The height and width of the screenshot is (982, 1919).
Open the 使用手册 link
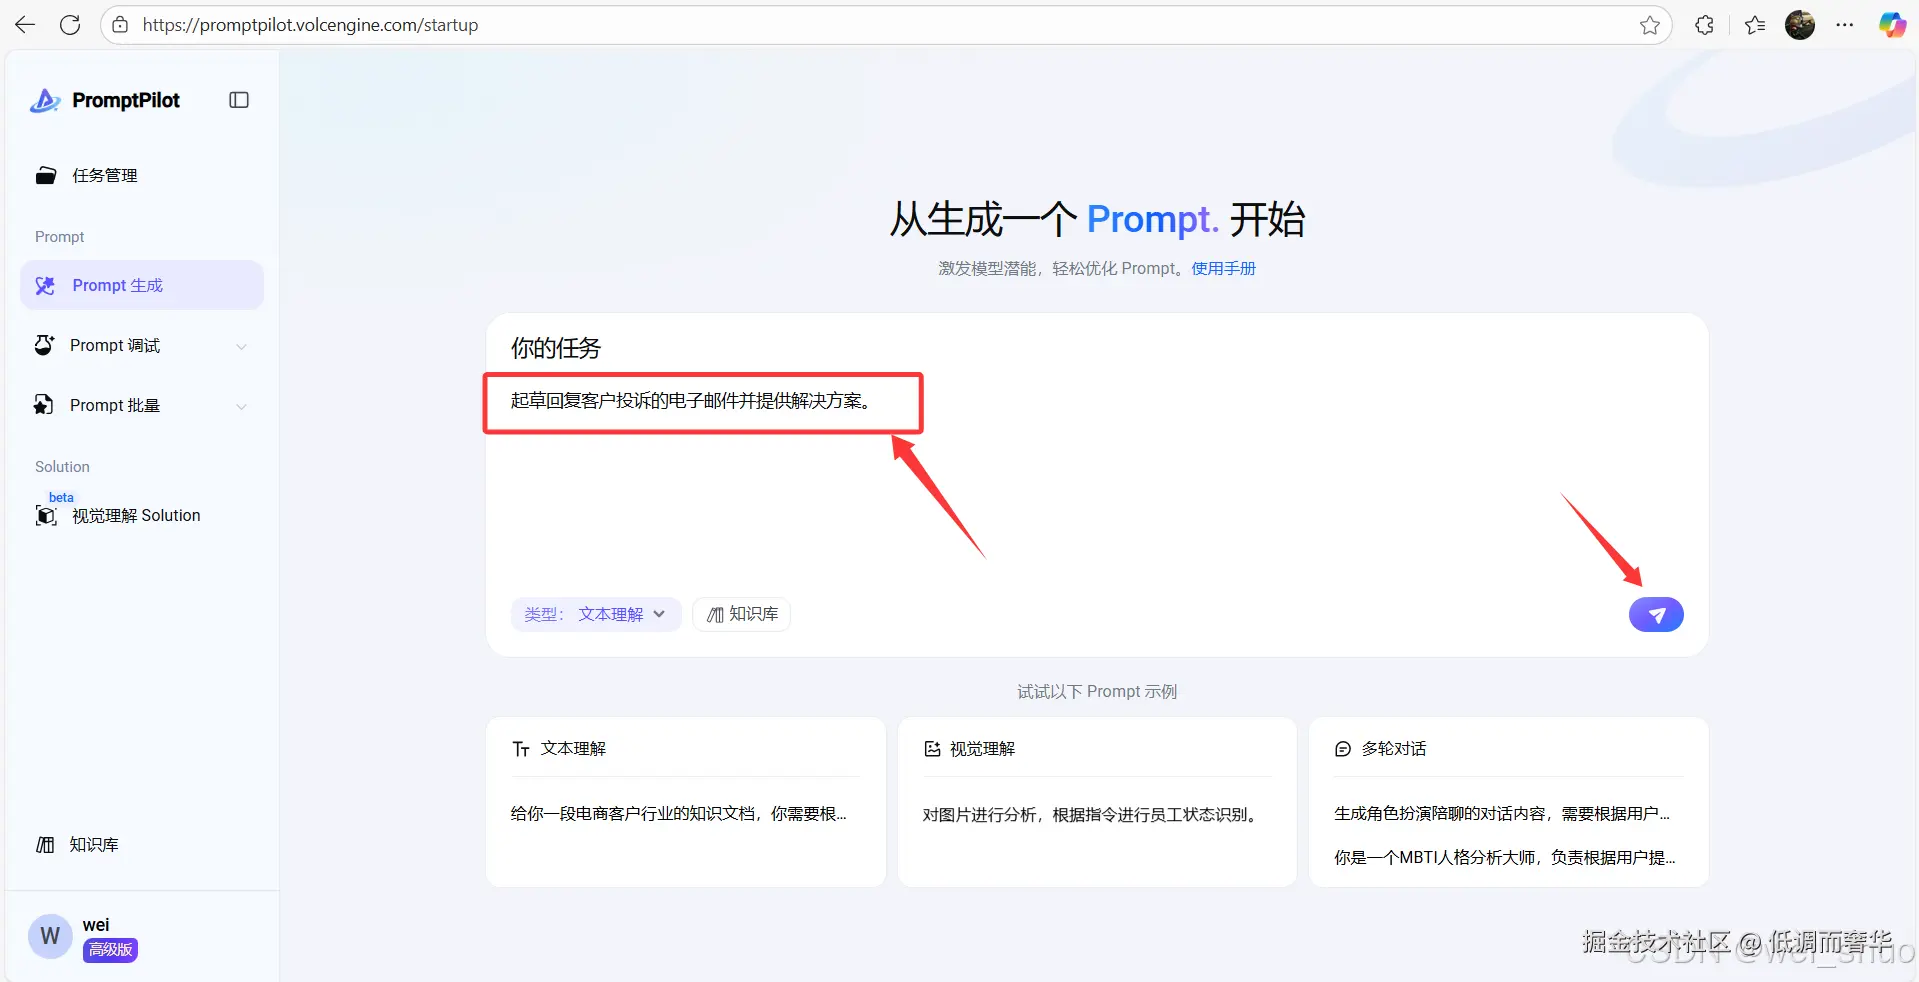click(1223, 268)
